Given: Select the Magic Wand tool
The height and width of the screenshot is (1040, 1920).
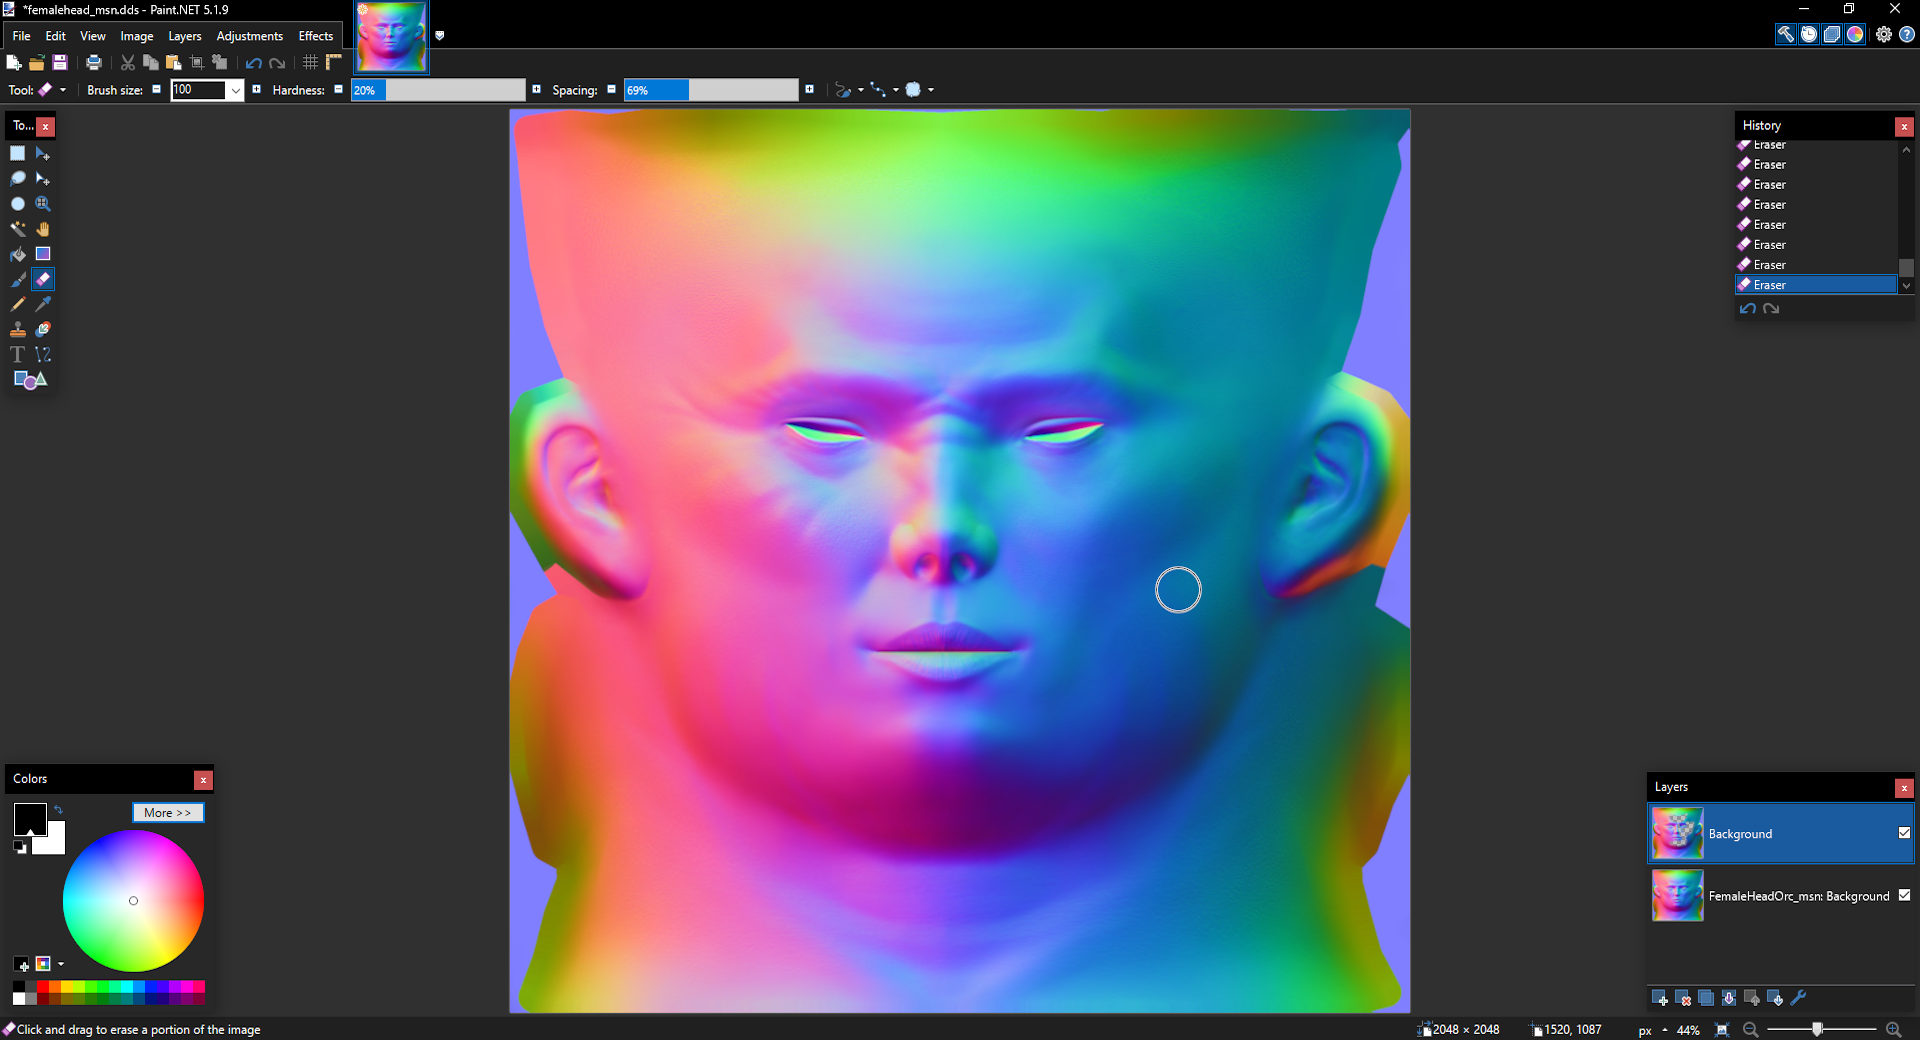Looking at the screenshot, I should click(18, 229).
